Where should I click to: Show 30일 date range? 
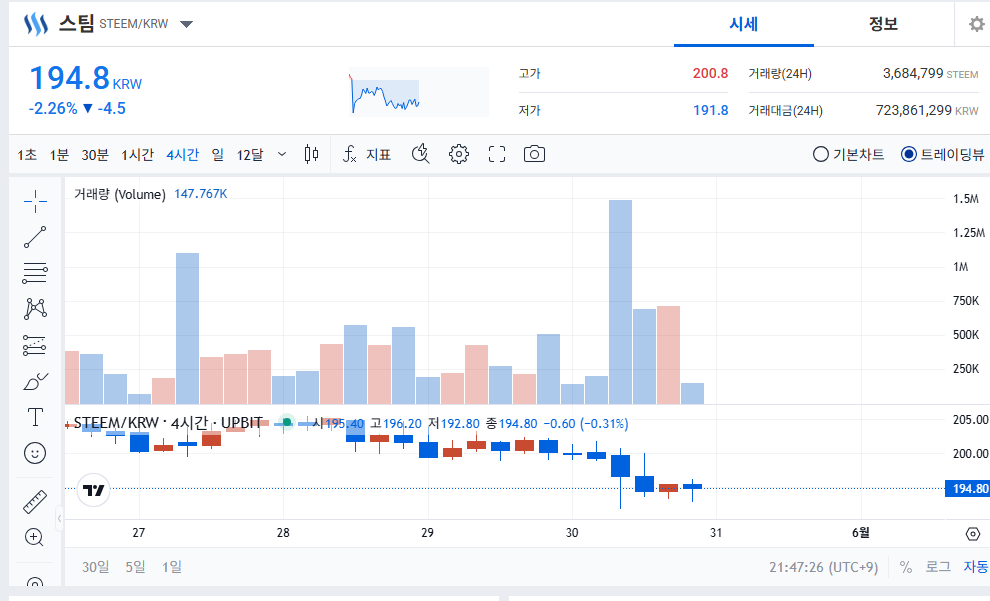pos(95,567)
